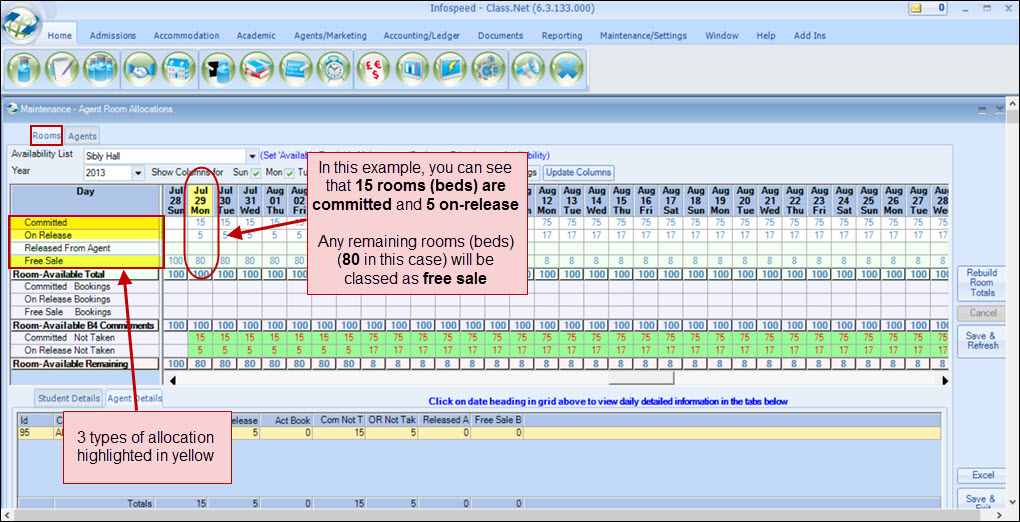The width and height of the screenshot is (1020, 522).
Task: Click the blue X toolbar icon
Action: coord(567,70)
